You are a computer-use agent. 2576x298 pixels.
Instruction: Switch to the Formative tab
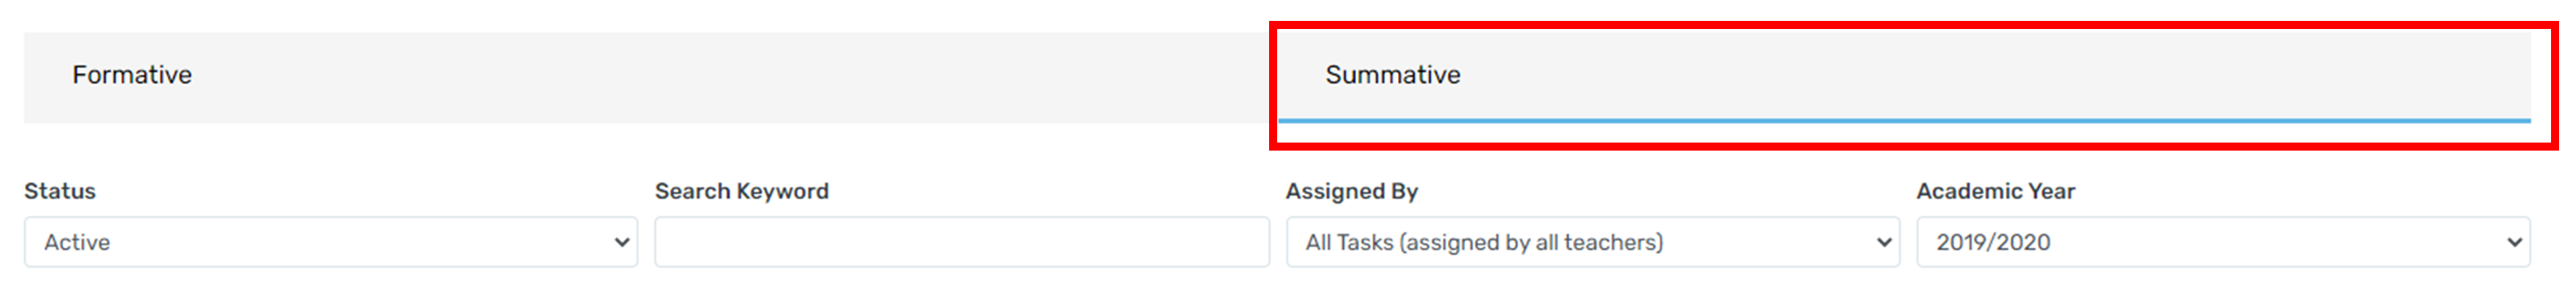pos(650,77)
